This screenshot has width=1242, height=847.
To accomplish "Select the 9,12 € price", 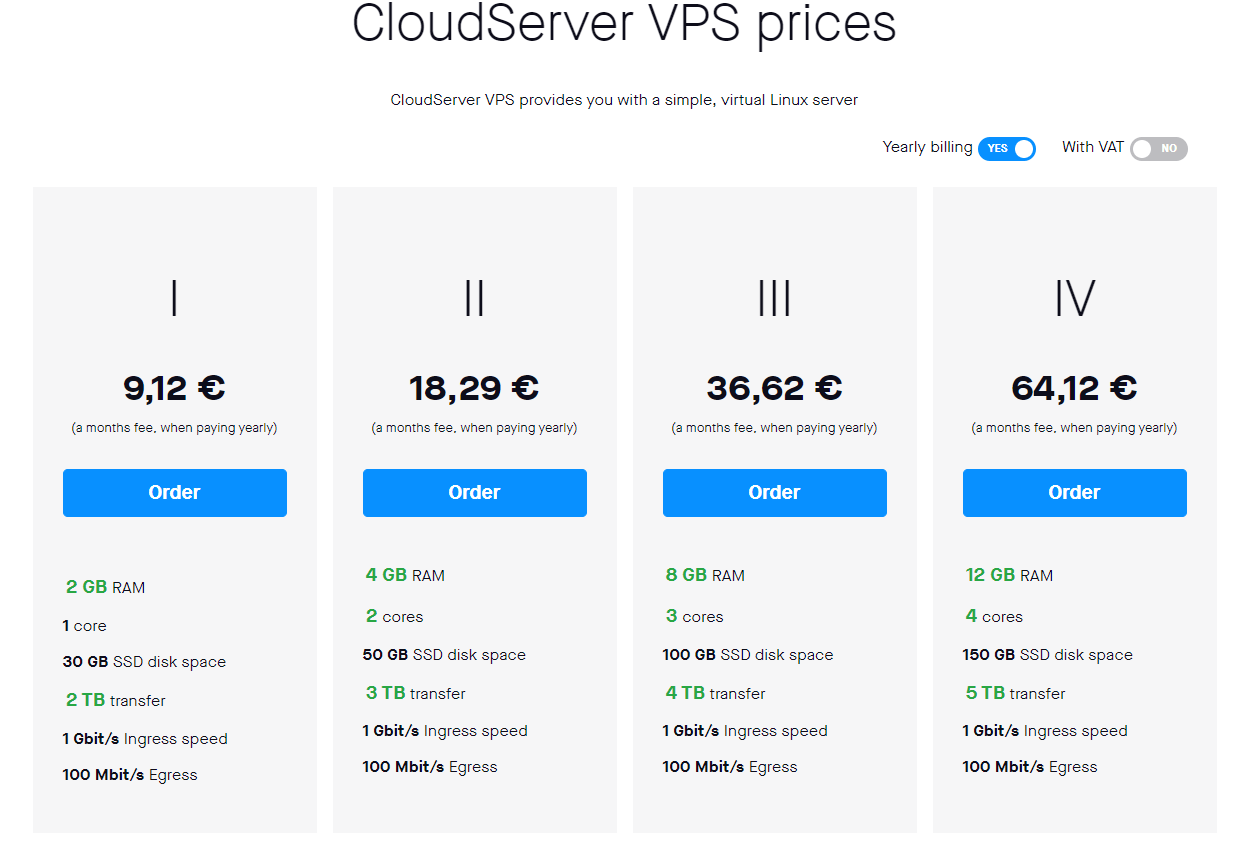I will pos(175,388).
